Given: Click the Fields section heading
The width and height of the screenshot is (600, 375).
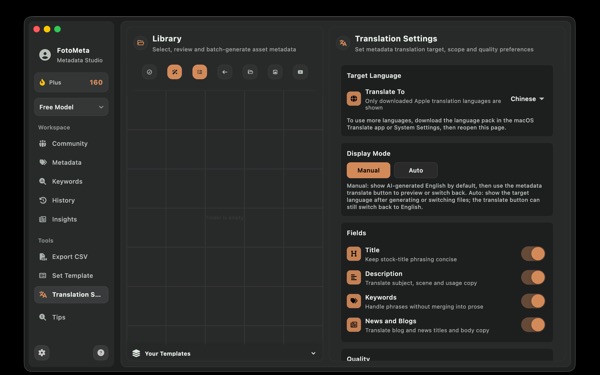Looking at the screenshot, I should [x=356, y=233].
